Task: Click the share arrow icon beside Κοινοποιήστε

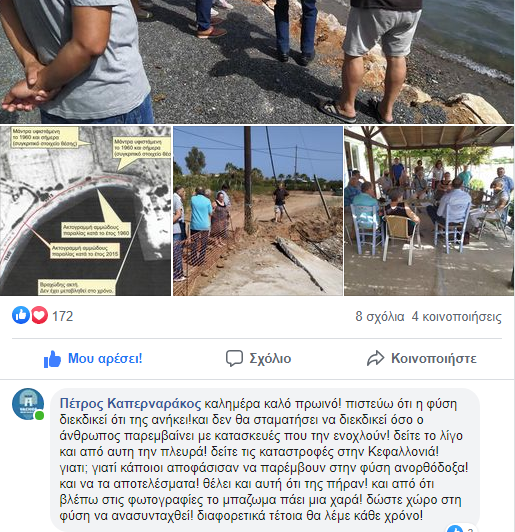Action: pyautogui.click(x=375, y=358)
